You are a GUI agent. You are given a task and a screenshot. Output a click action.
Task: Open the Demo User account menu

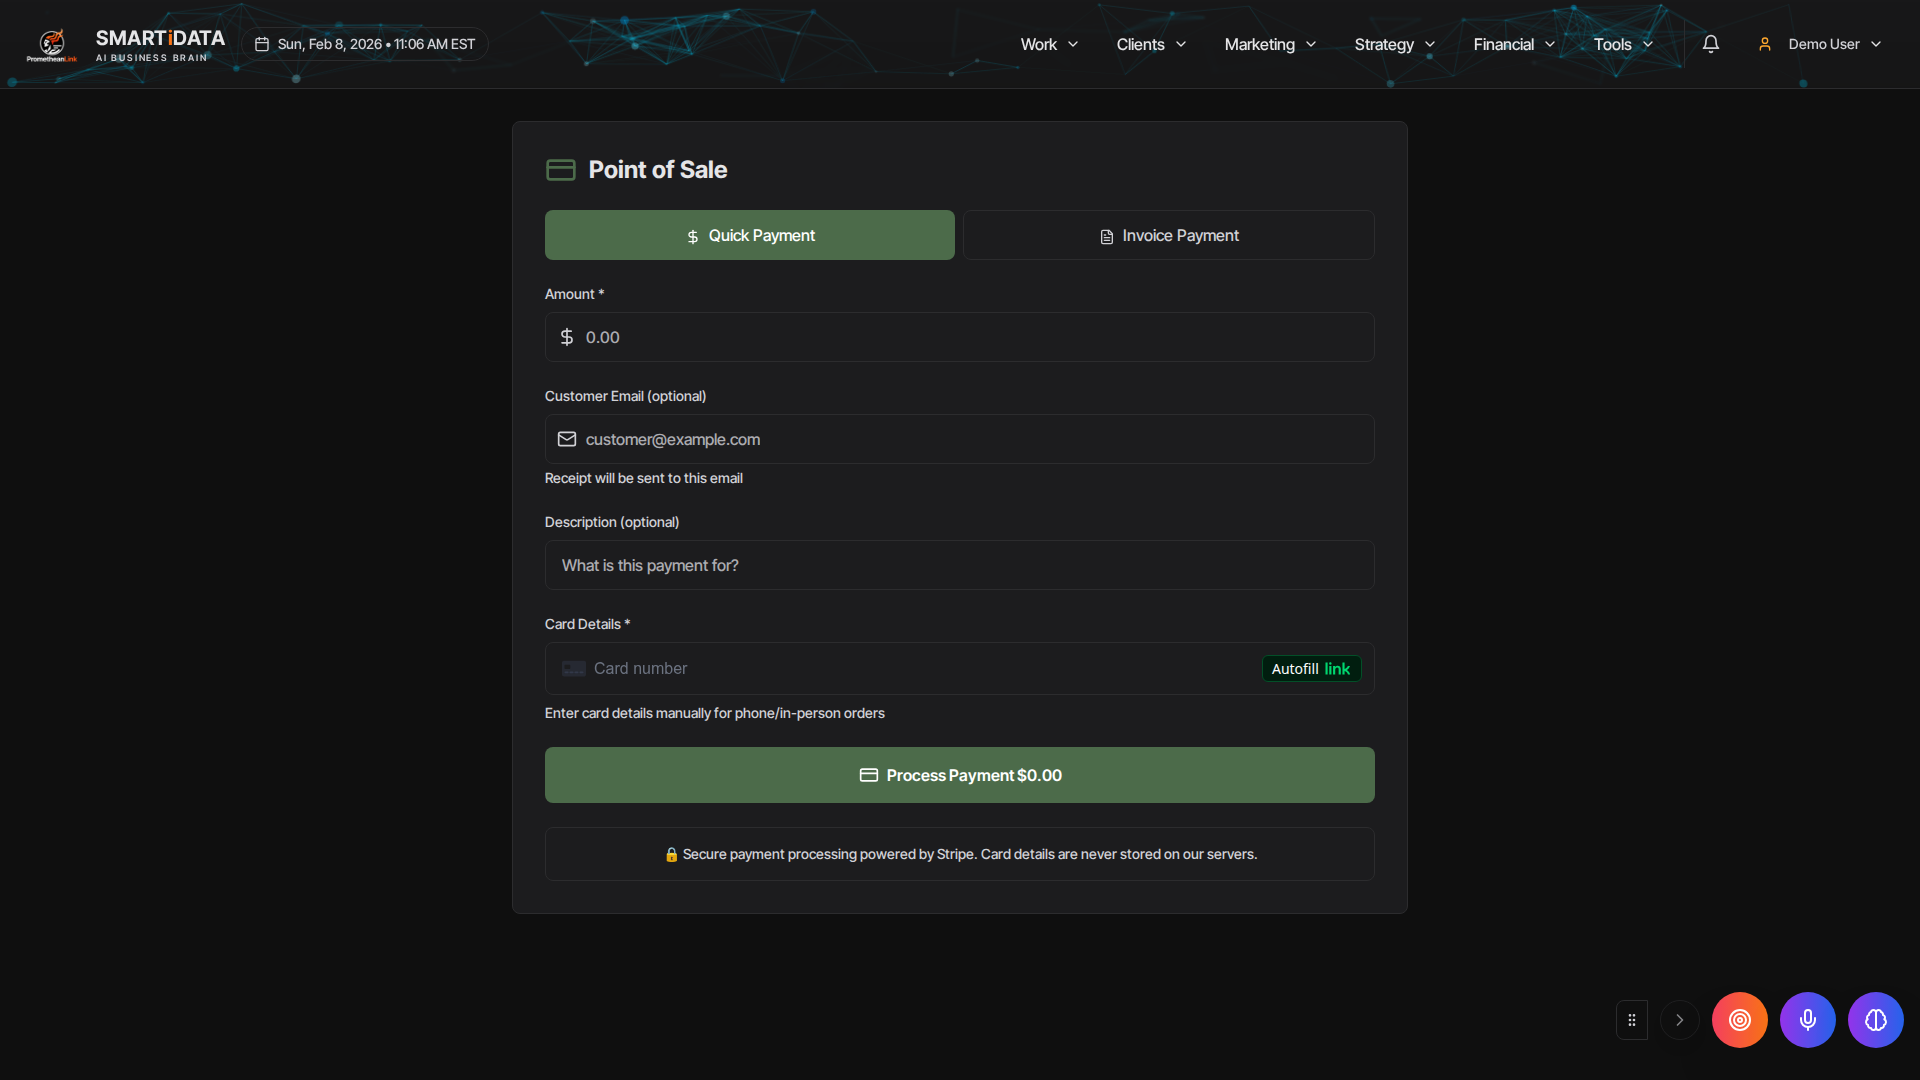(1821, 44)
